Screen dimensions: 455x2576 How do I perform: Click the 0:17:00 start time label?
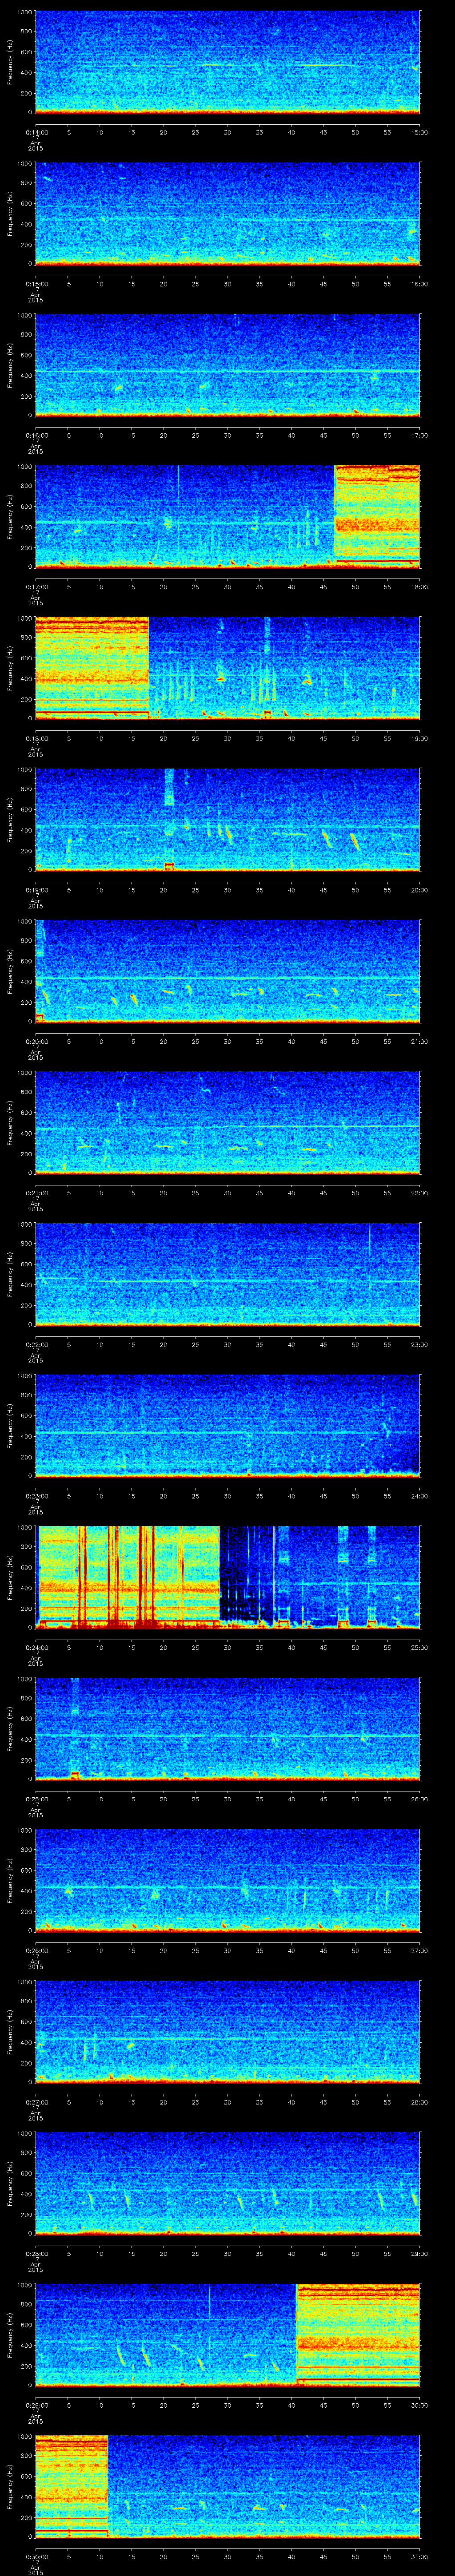pos(36,587)
